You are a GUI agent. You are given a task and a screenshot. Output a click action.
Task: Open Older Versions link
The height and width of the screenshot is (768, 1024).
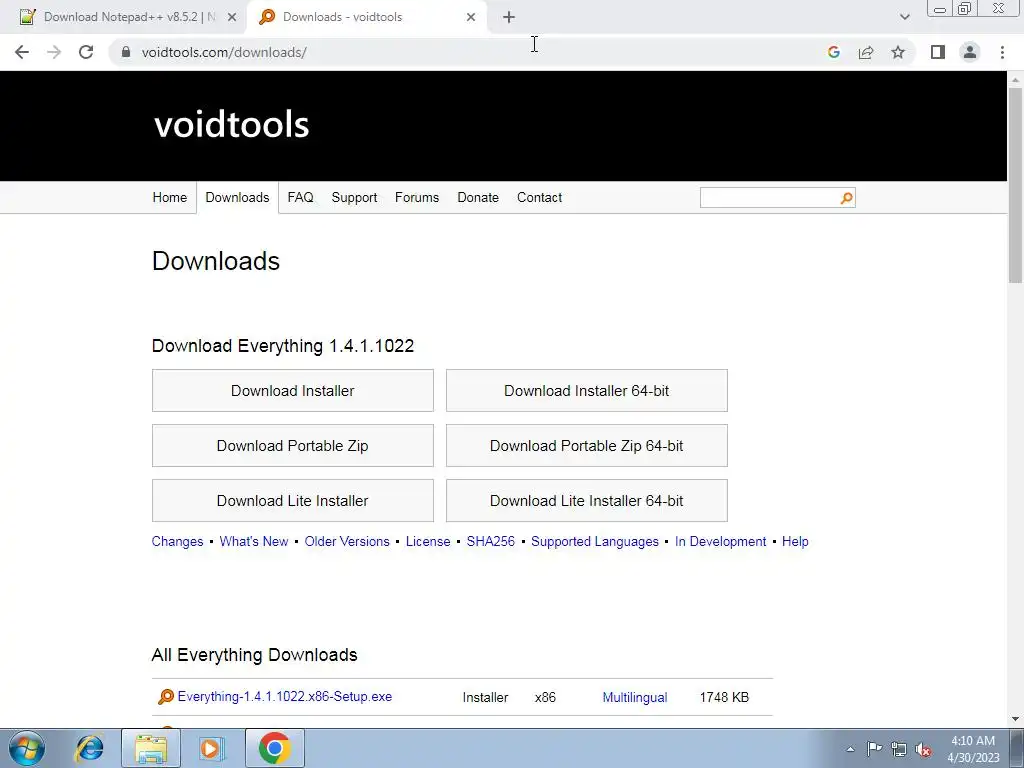(x=347, y=541)
